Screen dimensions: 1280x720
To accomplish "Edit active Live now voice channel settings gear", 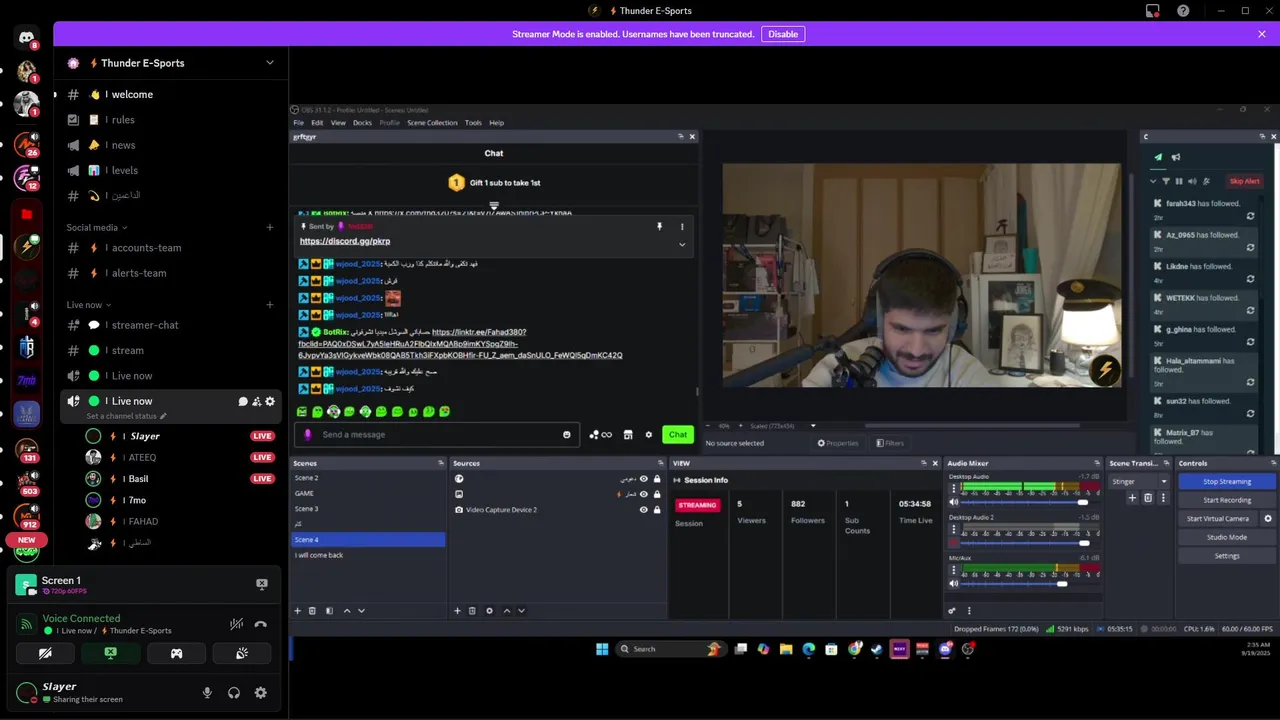I will point(270,401).
